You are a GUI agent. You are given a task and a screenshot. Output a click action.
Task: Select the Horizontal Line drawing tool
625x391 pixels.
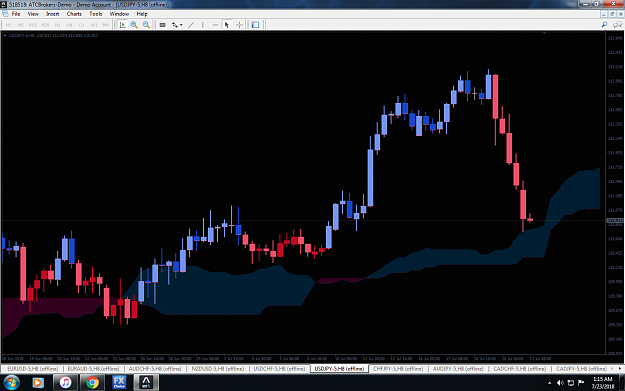[x=215, y=25]
